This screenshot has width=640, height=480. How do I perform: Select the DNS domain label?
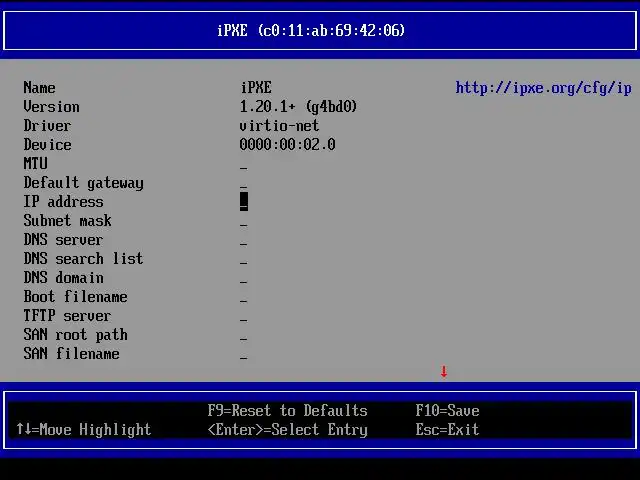(x=63, y=278)
